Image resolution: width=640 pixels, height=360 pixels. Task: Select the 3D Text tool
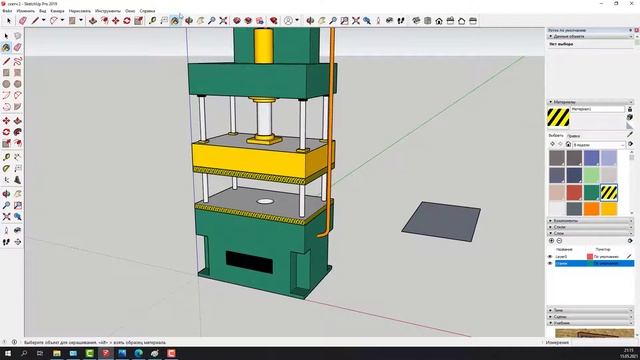[18, 180]
